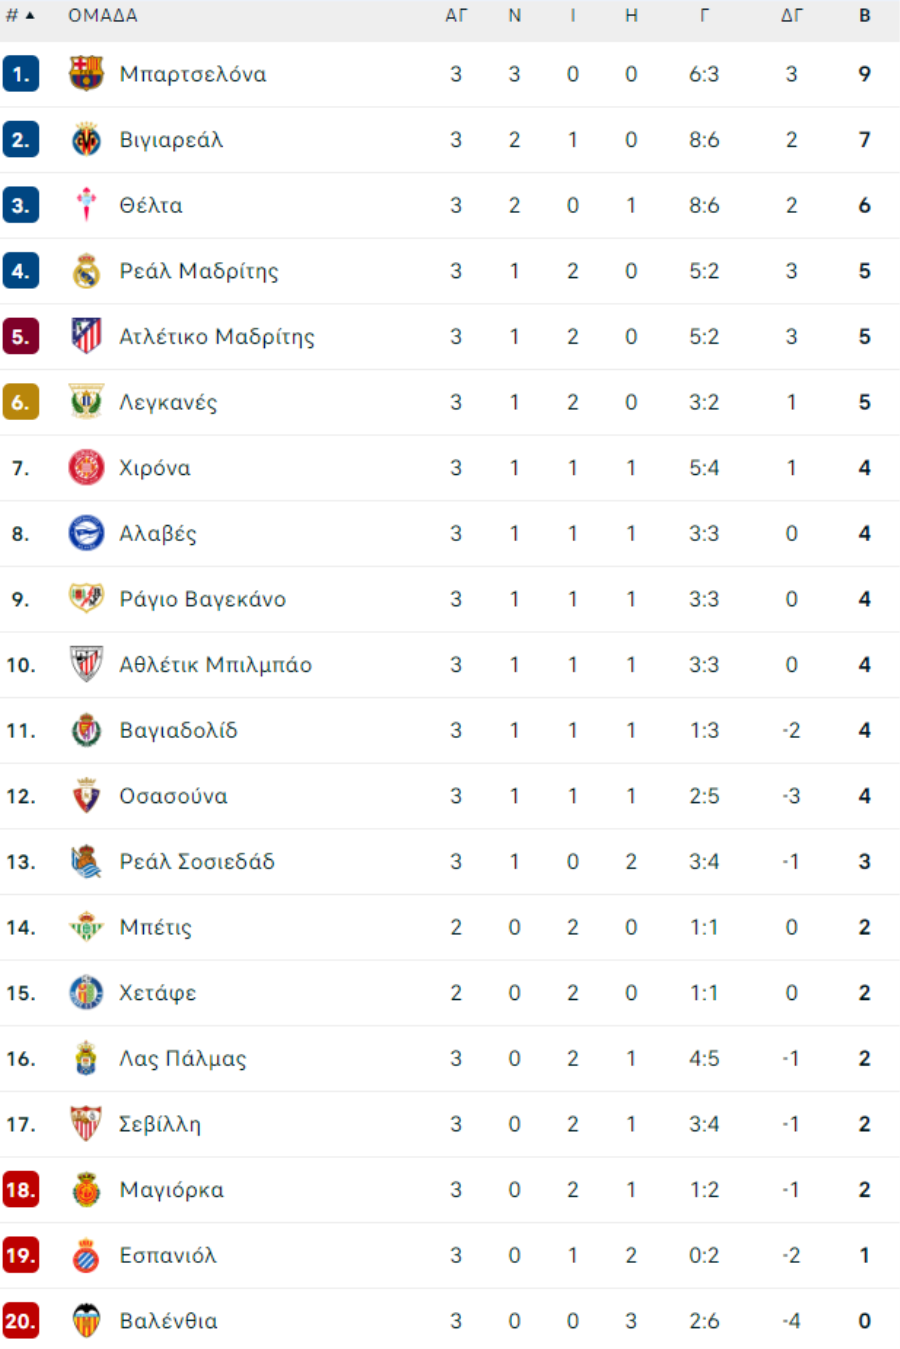Click the gold position 6 badge
900x1349 pixels.
click(21, 403)
